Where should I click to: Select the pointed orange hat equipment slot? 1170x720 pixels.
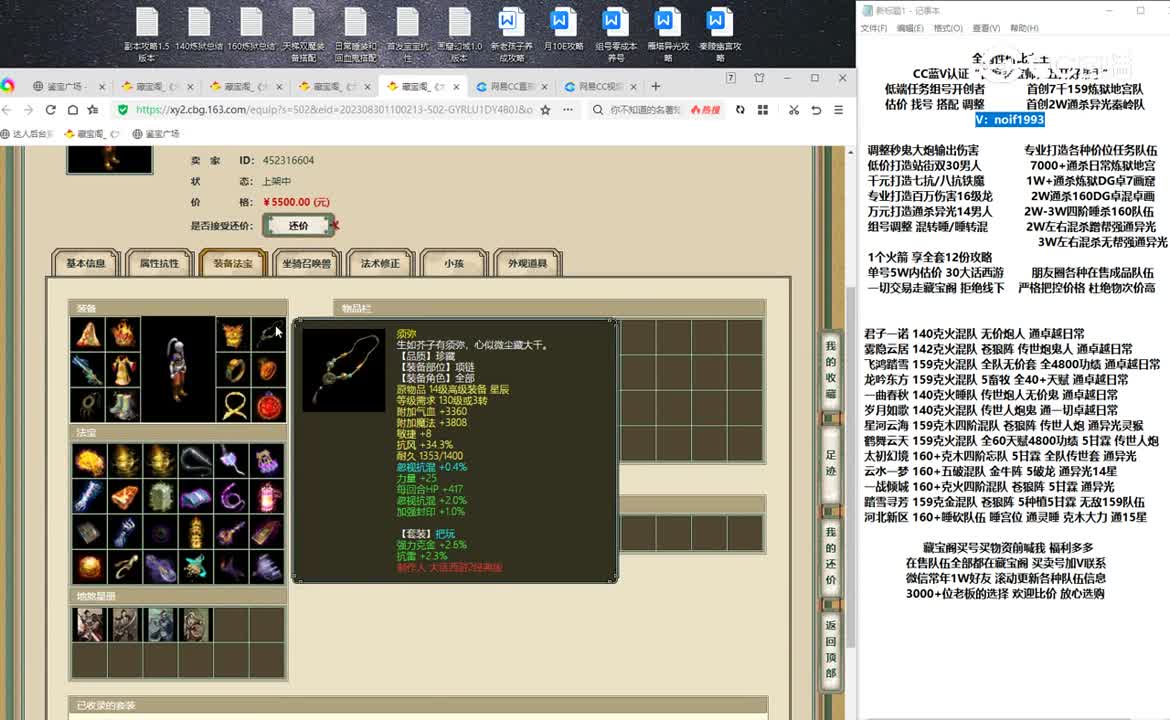(x=88, y=334)
